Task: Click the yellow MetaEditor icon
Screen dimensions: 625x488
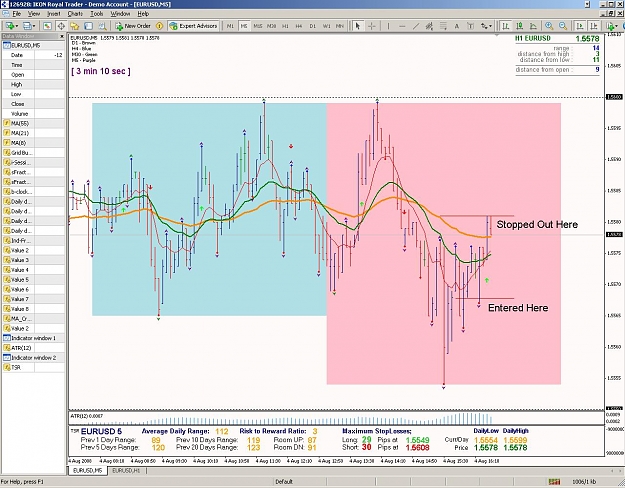Action: click(159, 26)
